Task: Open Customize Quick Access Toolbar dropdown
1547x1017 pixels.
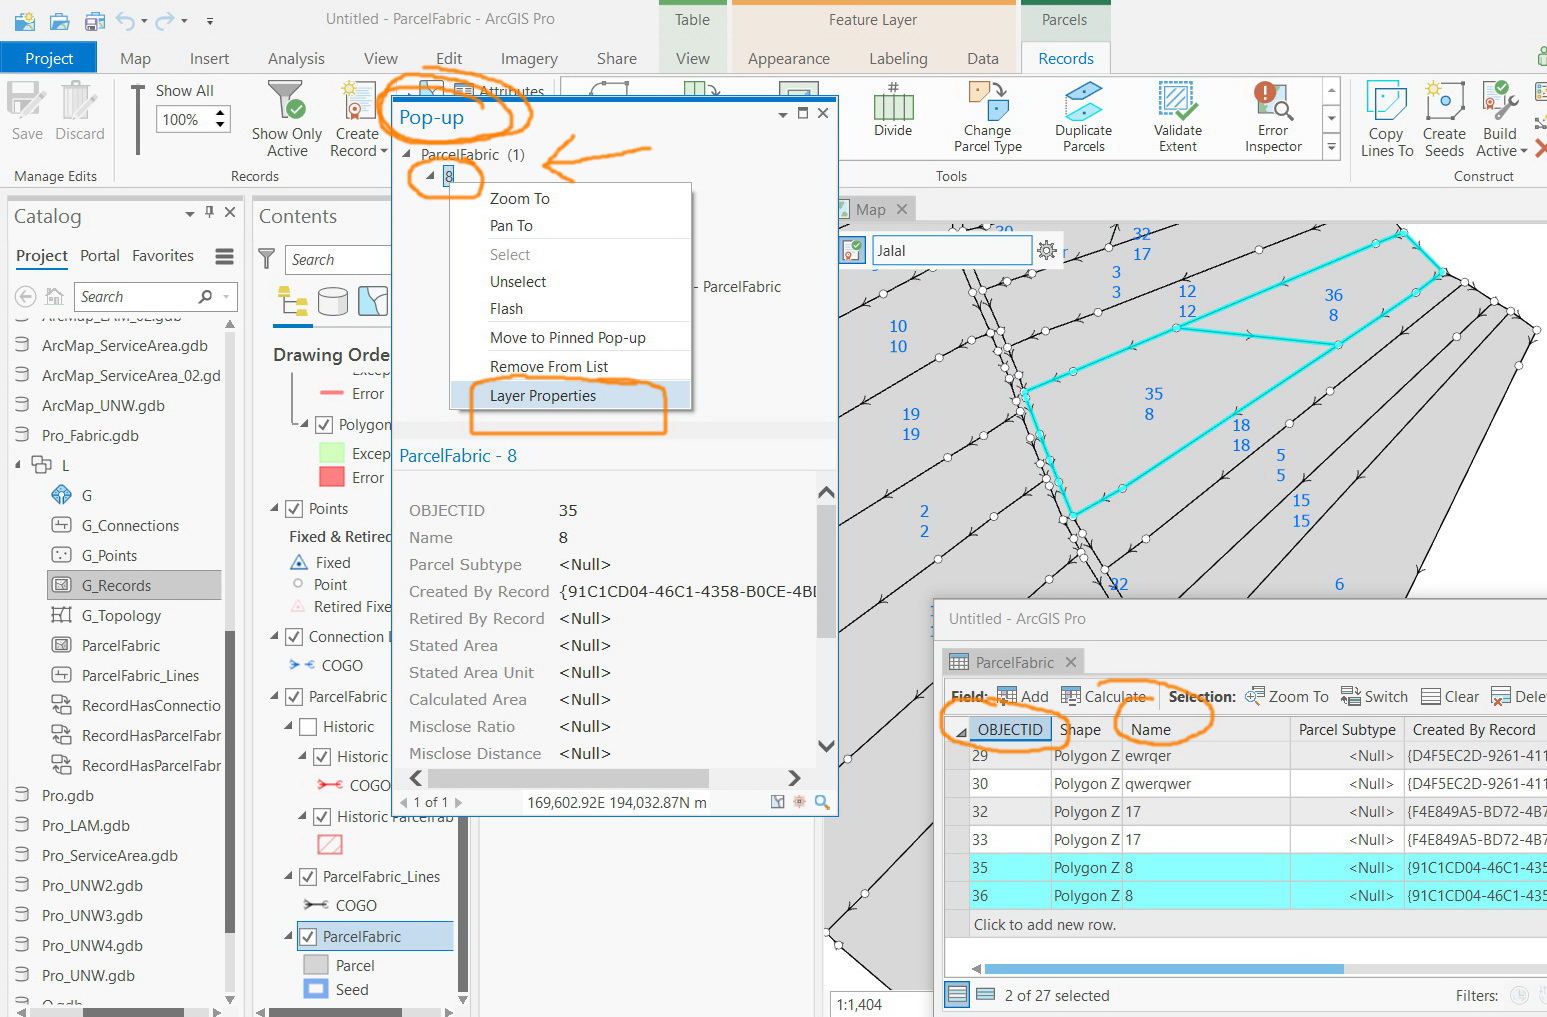Action: point(209,20)
